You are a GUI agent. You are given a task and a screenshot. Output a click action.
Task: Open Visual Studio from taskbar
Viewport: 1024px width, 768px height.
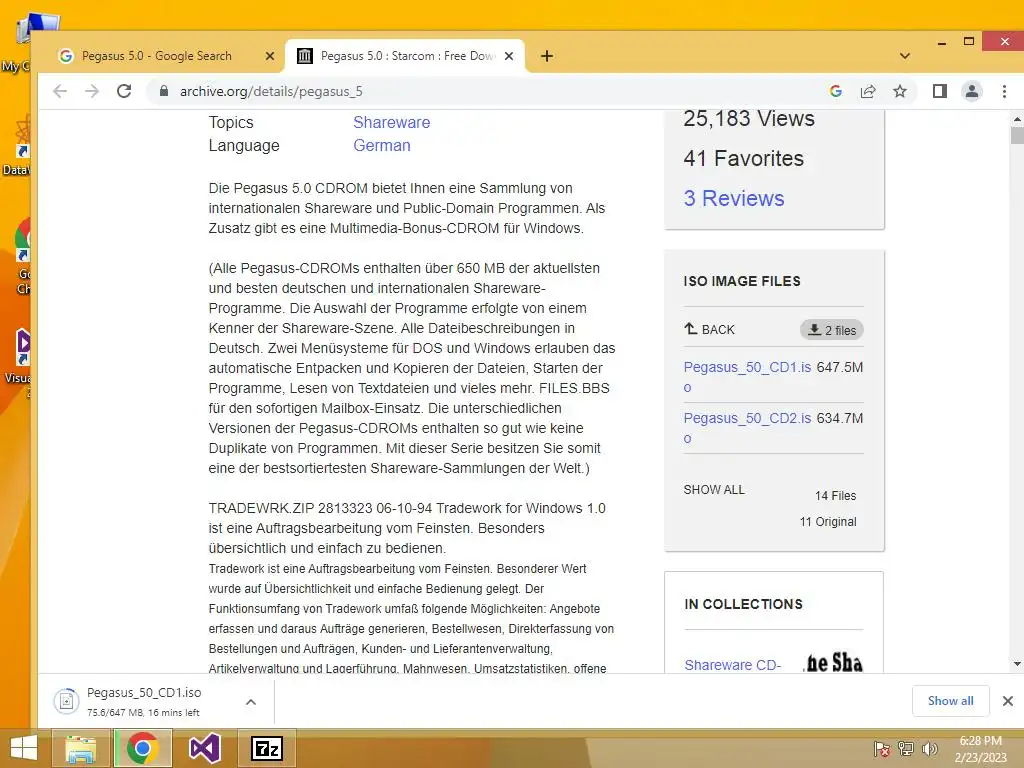click(204, 748)
